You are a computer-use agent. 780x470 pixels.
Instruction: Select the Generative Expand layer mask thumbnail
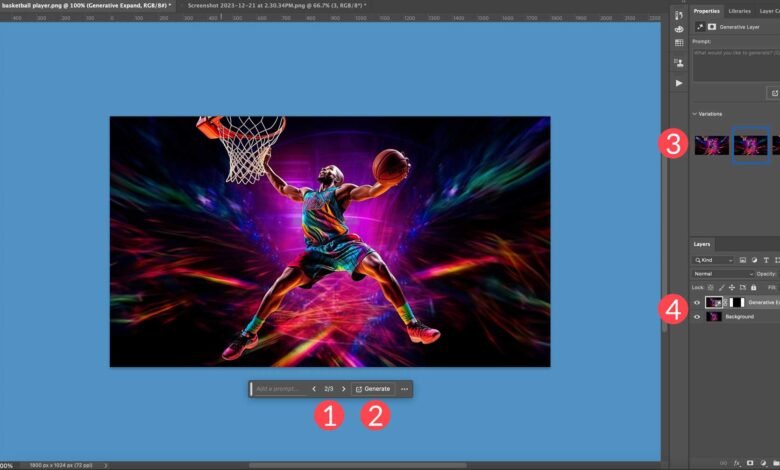pos(737,302)
